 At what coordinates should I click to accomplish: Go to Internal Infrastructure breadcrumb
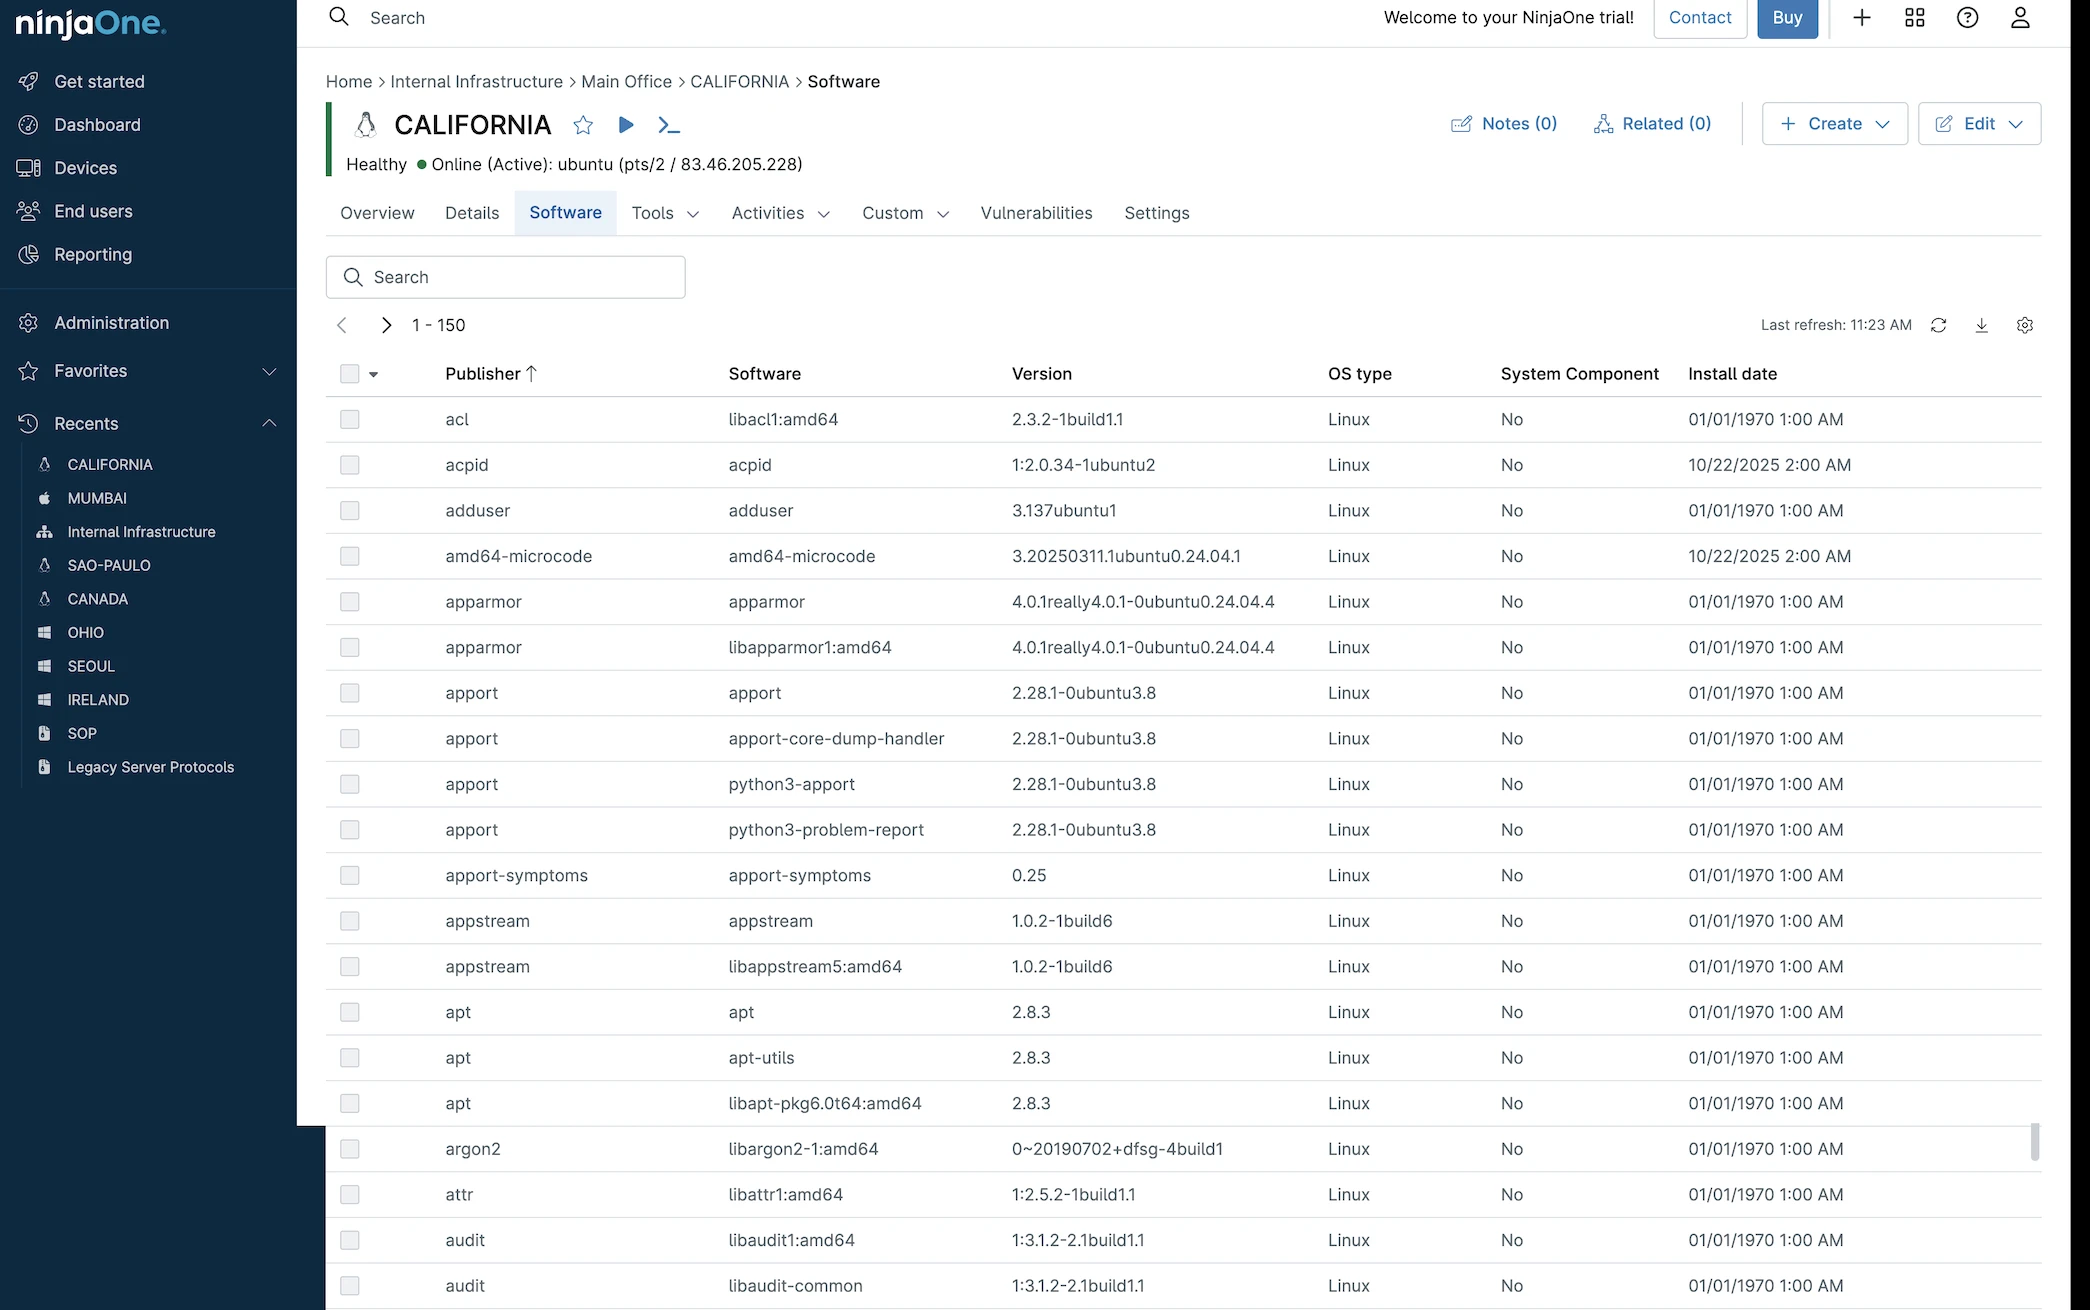click(477, 82)
